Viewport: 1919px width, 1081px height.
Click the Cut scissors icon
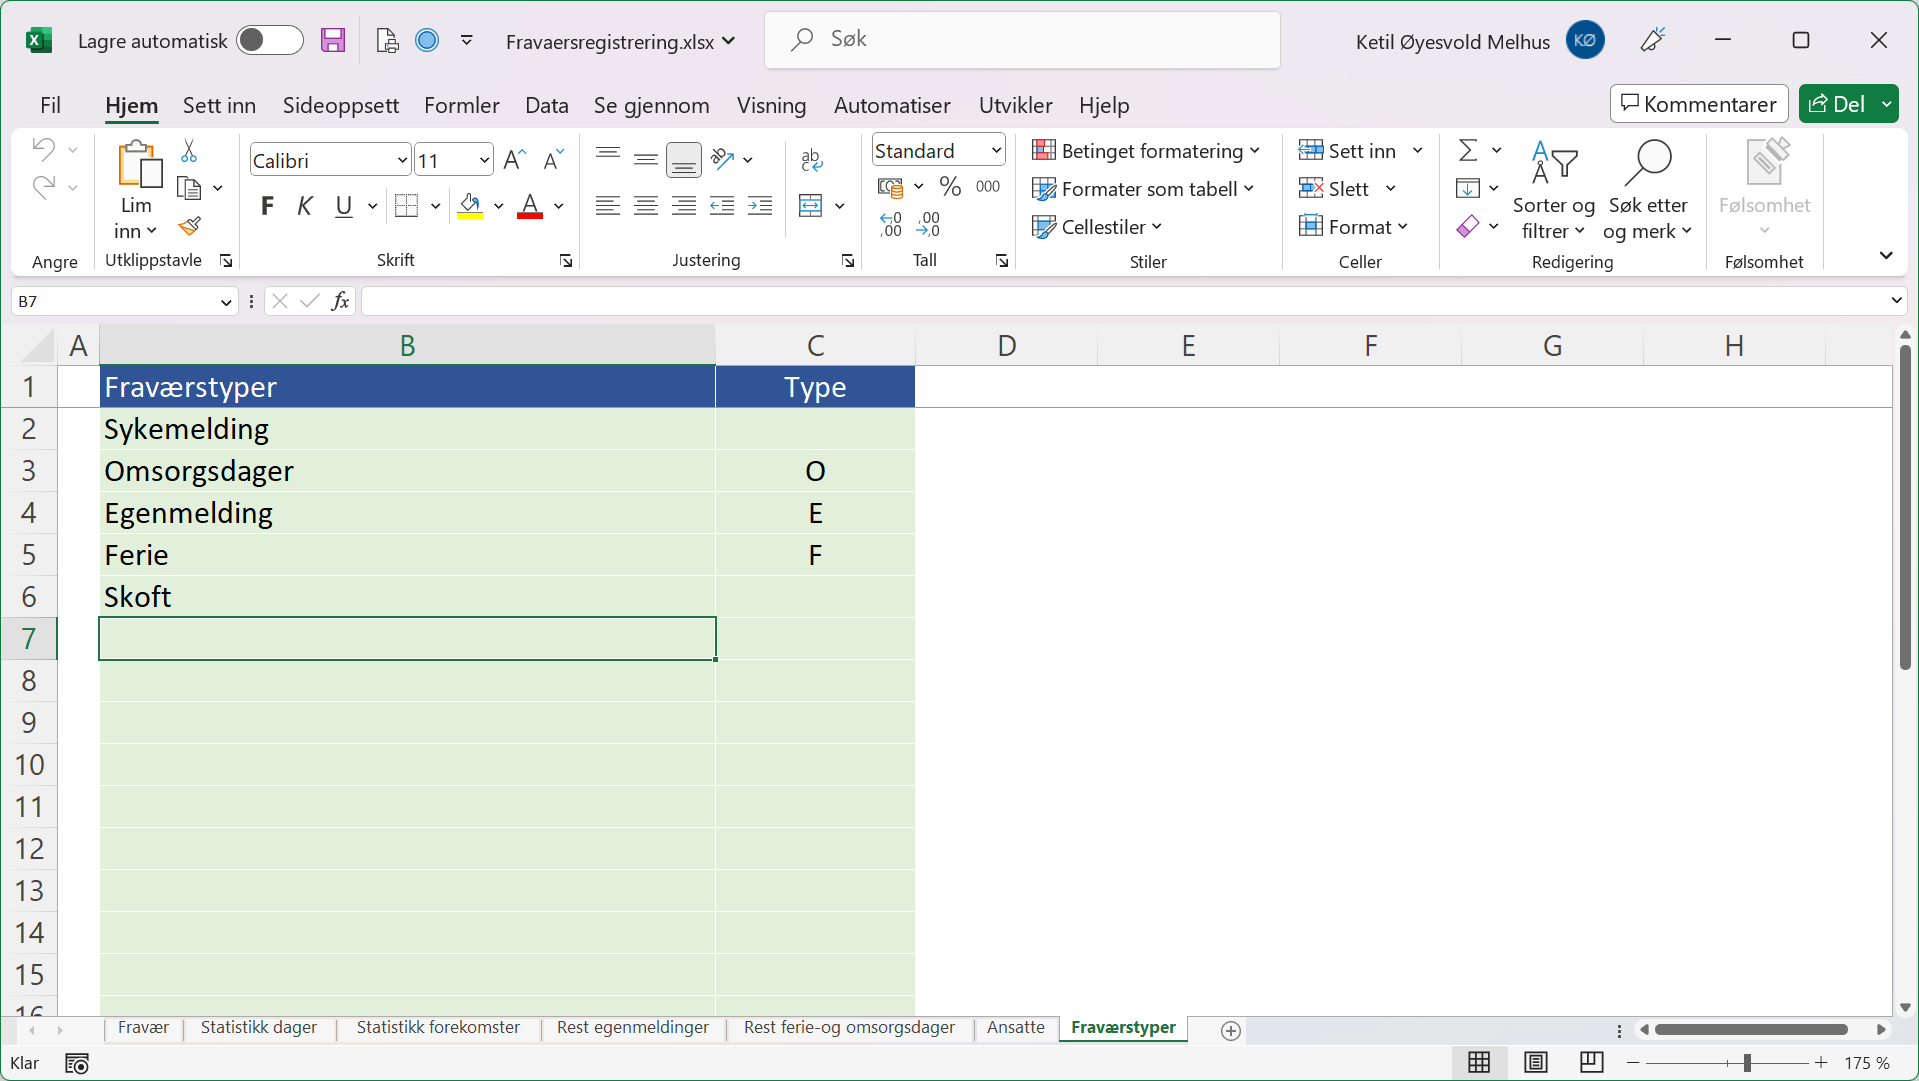click(x=188, y=151)
